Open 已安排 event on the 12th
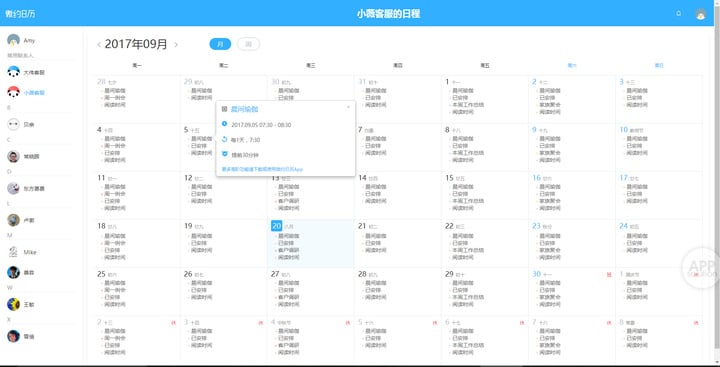Screen dimensions: 720x367 point(200,194)
